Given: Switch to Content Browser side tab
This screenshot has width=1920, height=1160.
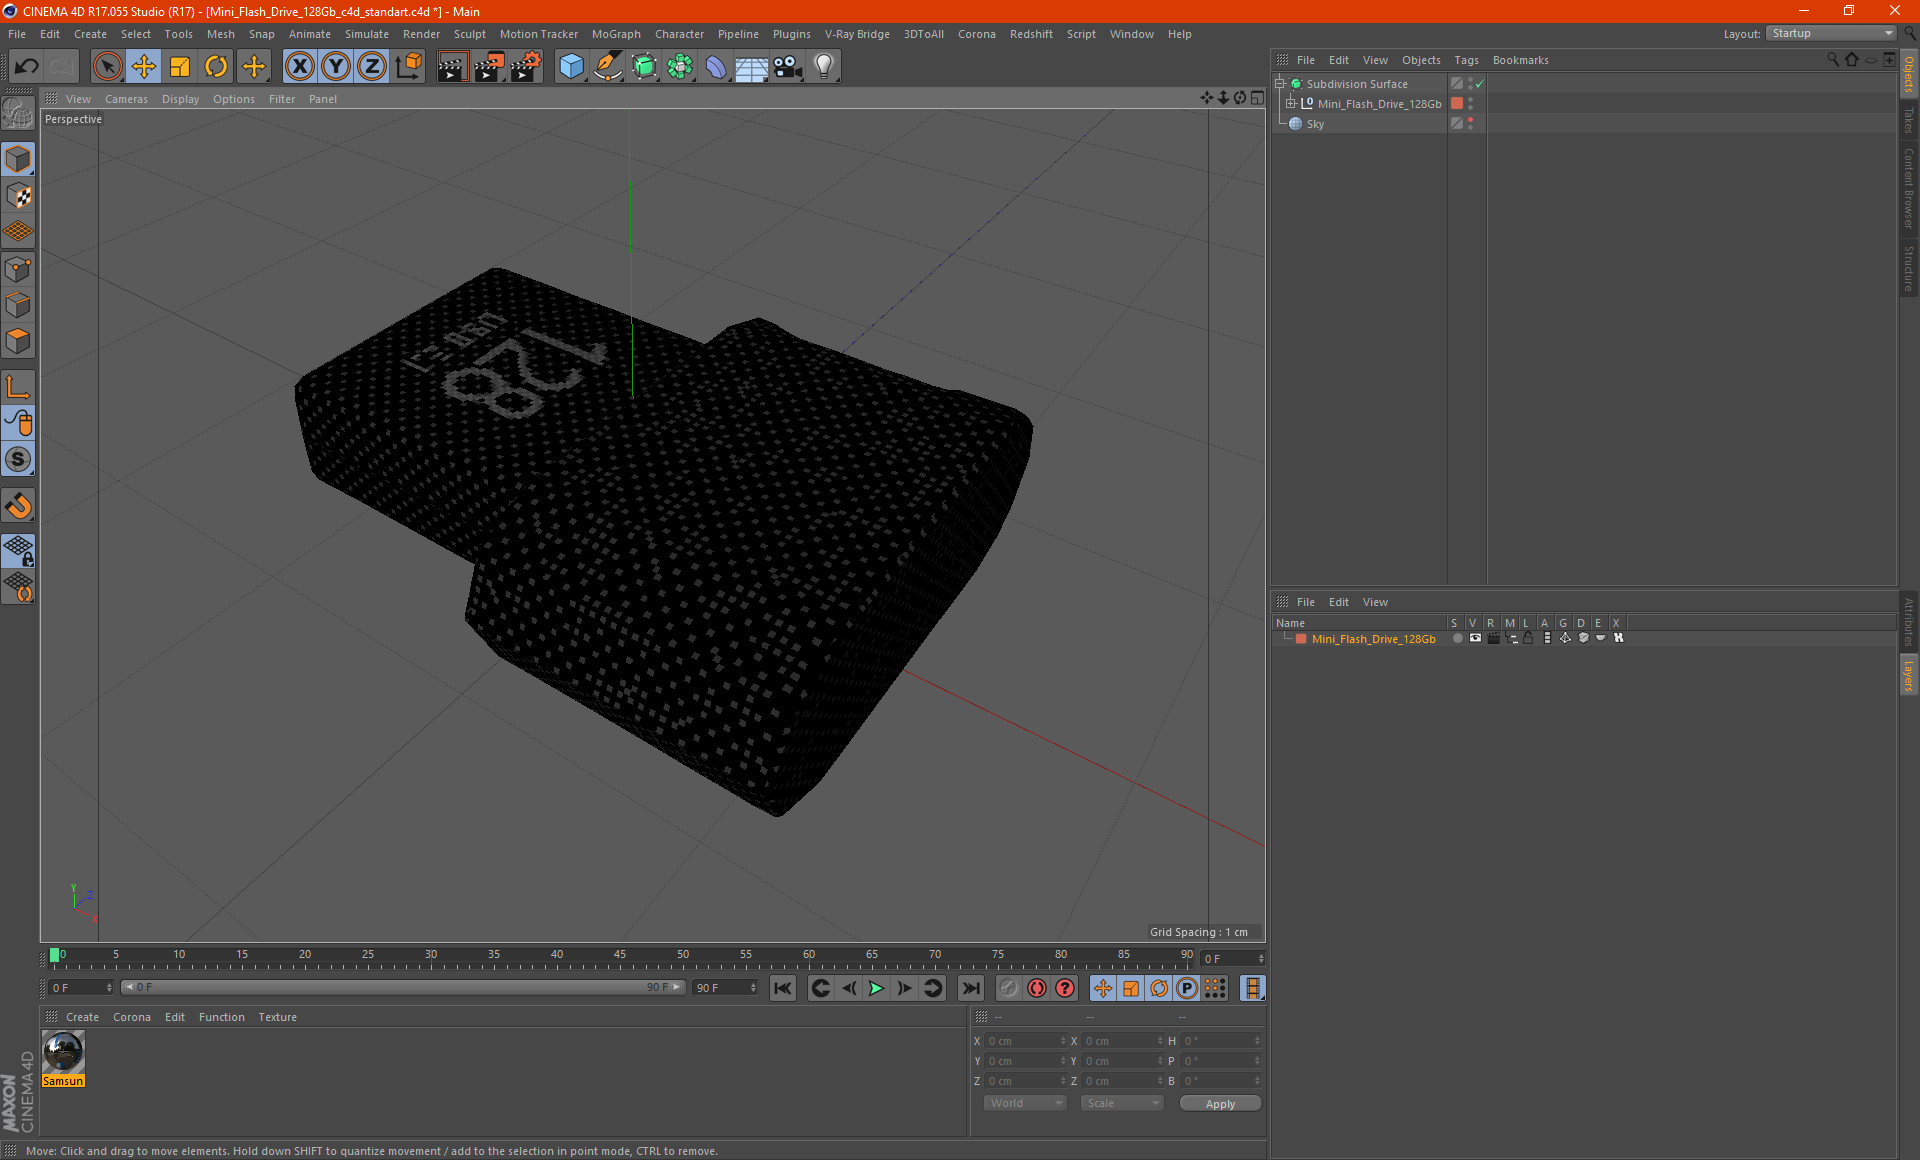Looking at the screenshot, I should (1909, 188).
